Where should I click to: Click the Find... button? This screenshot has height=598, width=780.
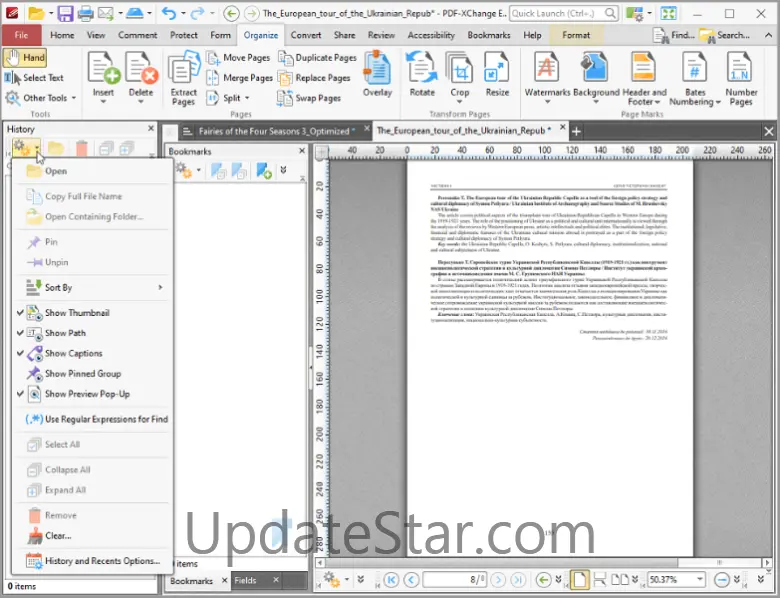point(674,35)
